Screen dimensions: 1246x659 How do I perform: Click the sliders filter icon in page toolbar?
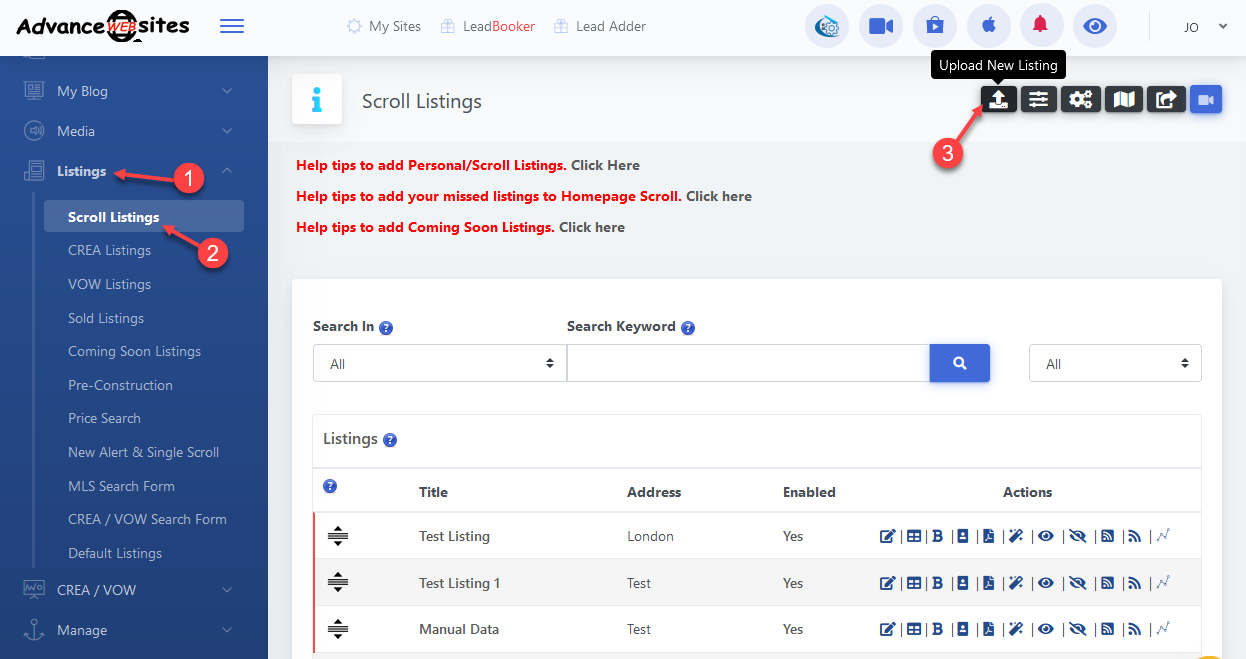click(x=1039, y=99)
